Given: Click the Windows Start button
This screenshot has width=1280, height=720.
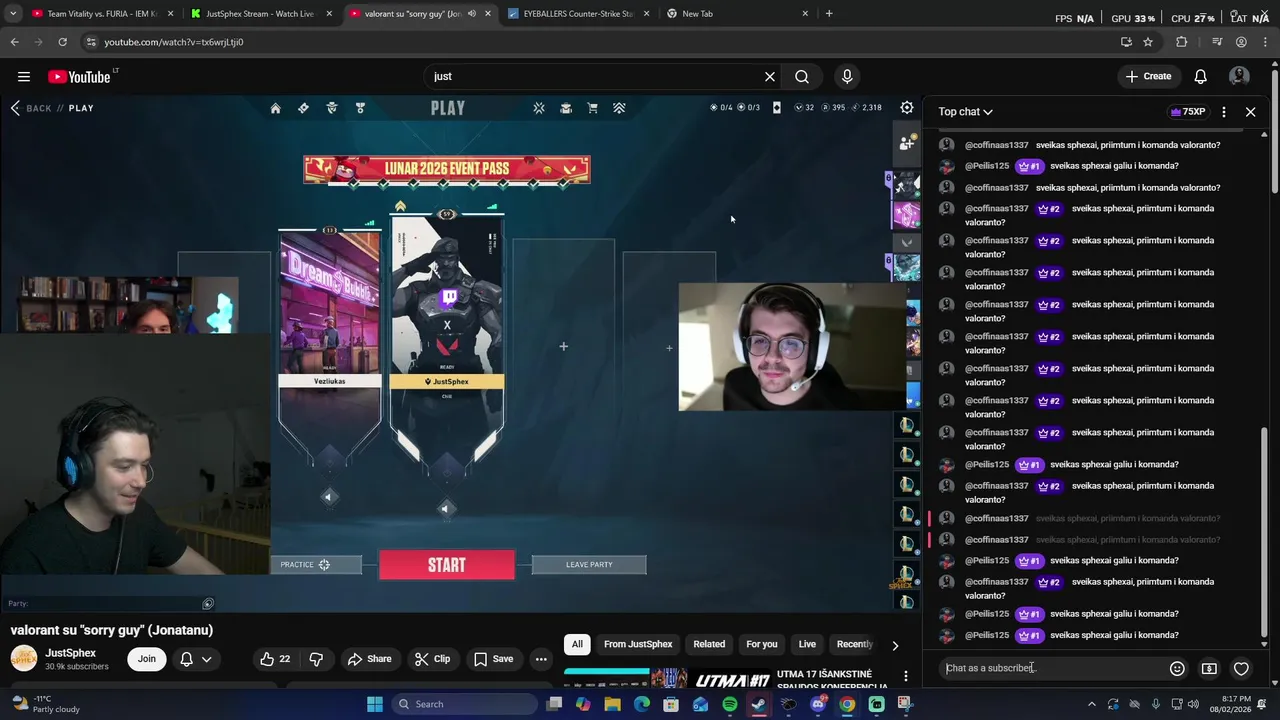Looking at the screenshot, I should (375, 704).
